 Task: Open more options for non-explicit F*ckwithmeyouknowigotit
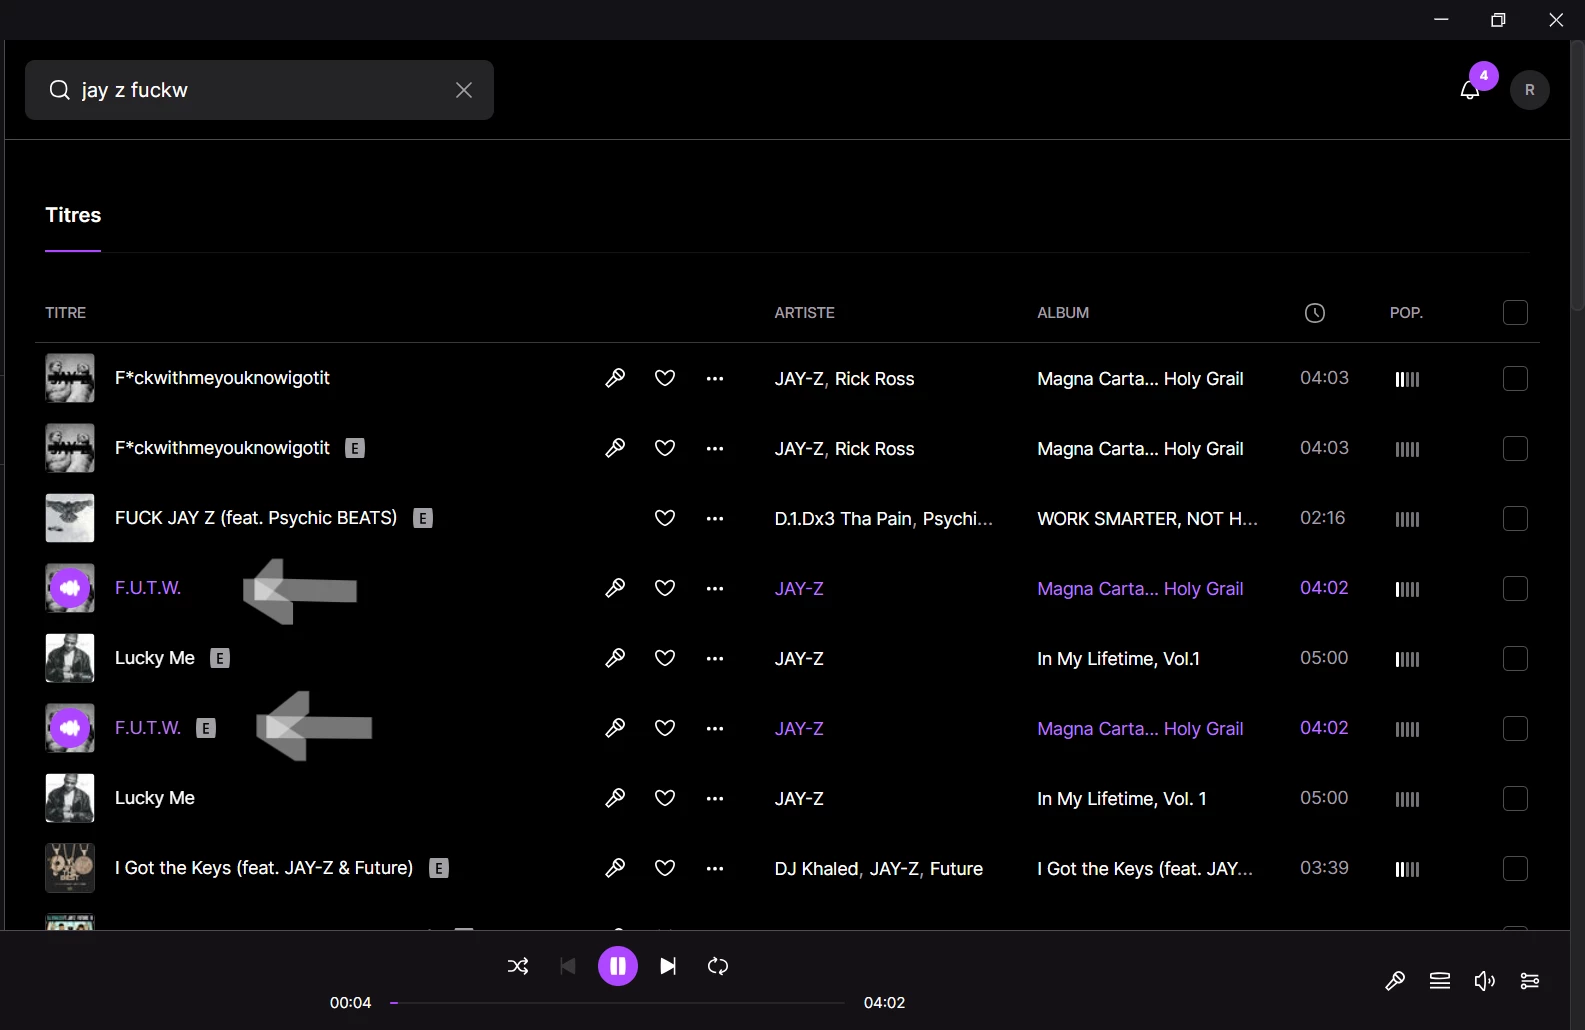(715, 379)
